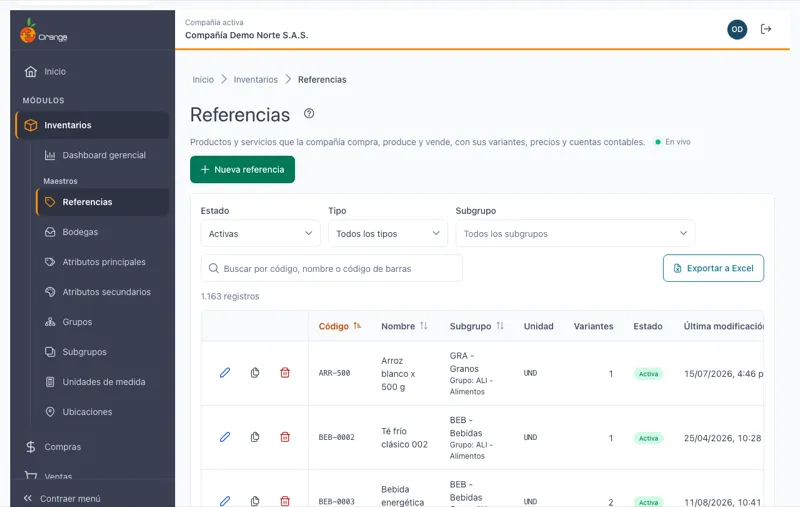Delete the BEB-0002 reference
This screenshot has height=507, width=800.
pos(285,437)
